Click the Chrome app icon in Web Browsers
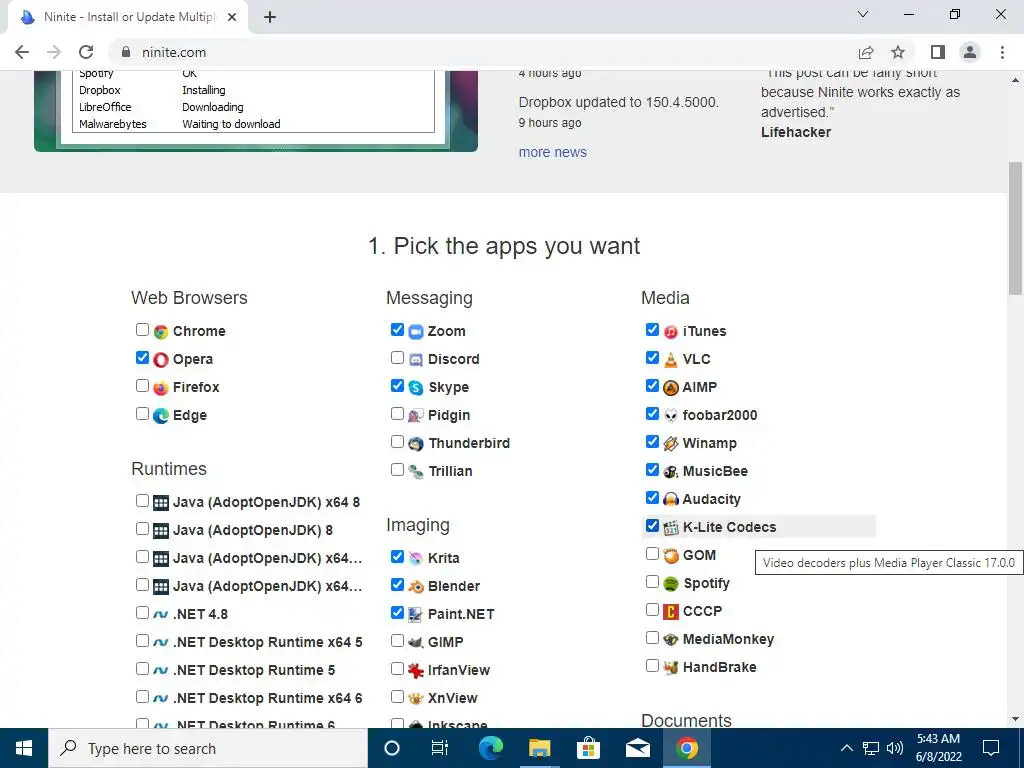Screen dimensions: 1024x768 (x=161, y=332)
